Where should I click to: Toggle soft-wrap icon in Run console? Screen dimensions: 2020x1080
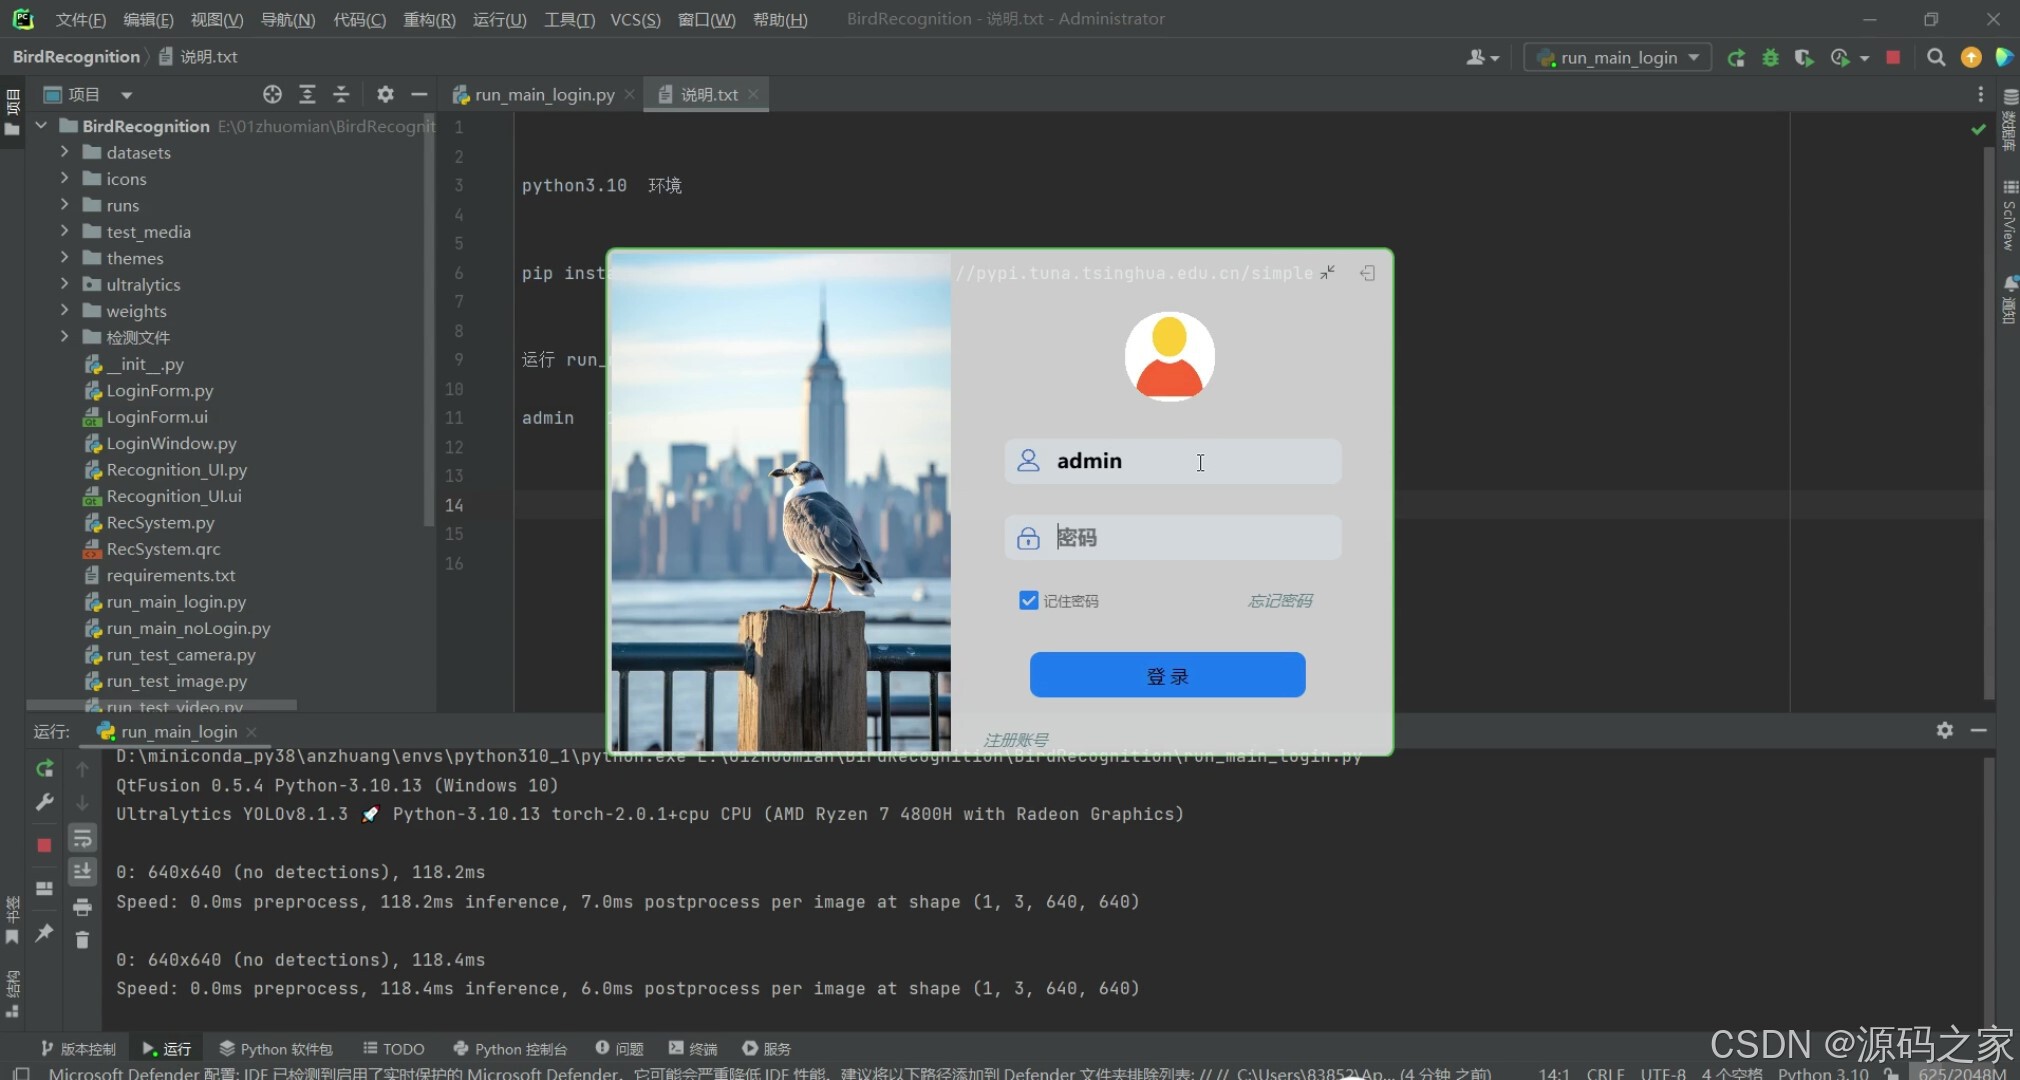tap(82, 838)
